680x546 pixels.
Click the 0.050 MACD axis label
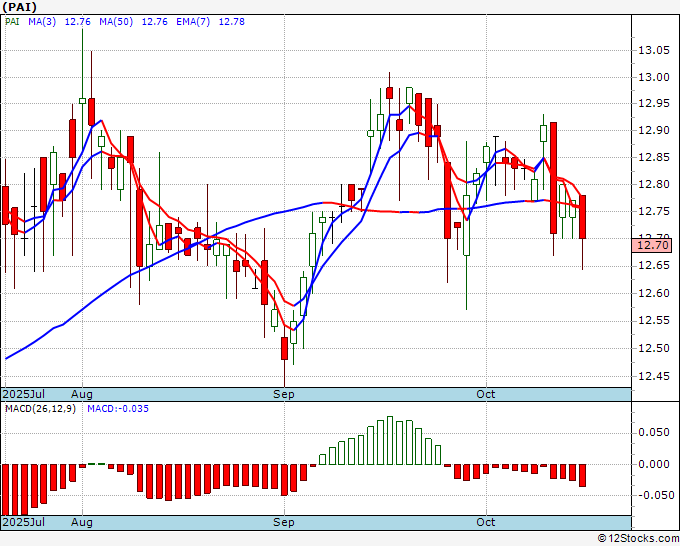click(x=654, y=432)
